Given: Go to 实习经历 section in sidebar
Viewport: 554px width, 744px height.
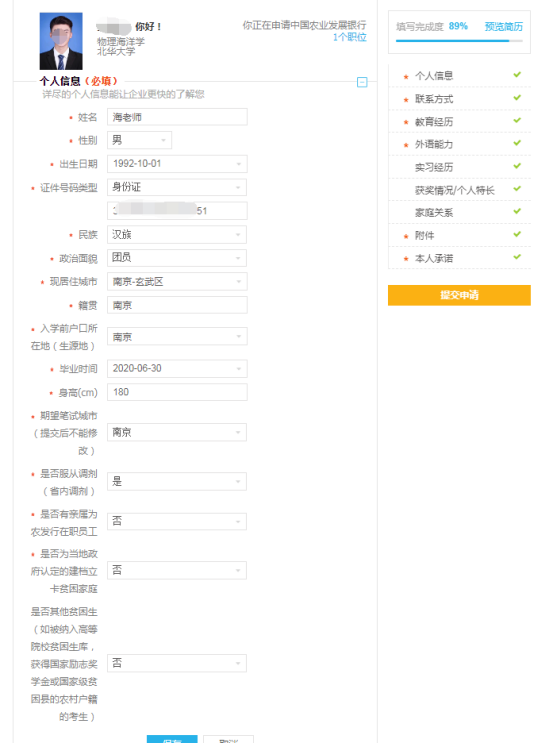Looking at the screenshot, I should coord(434,167).
